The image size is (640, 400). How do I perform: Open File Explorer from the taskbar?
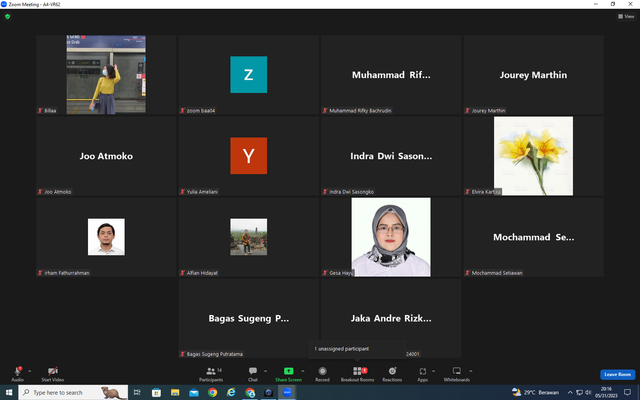tap(175, 392)
